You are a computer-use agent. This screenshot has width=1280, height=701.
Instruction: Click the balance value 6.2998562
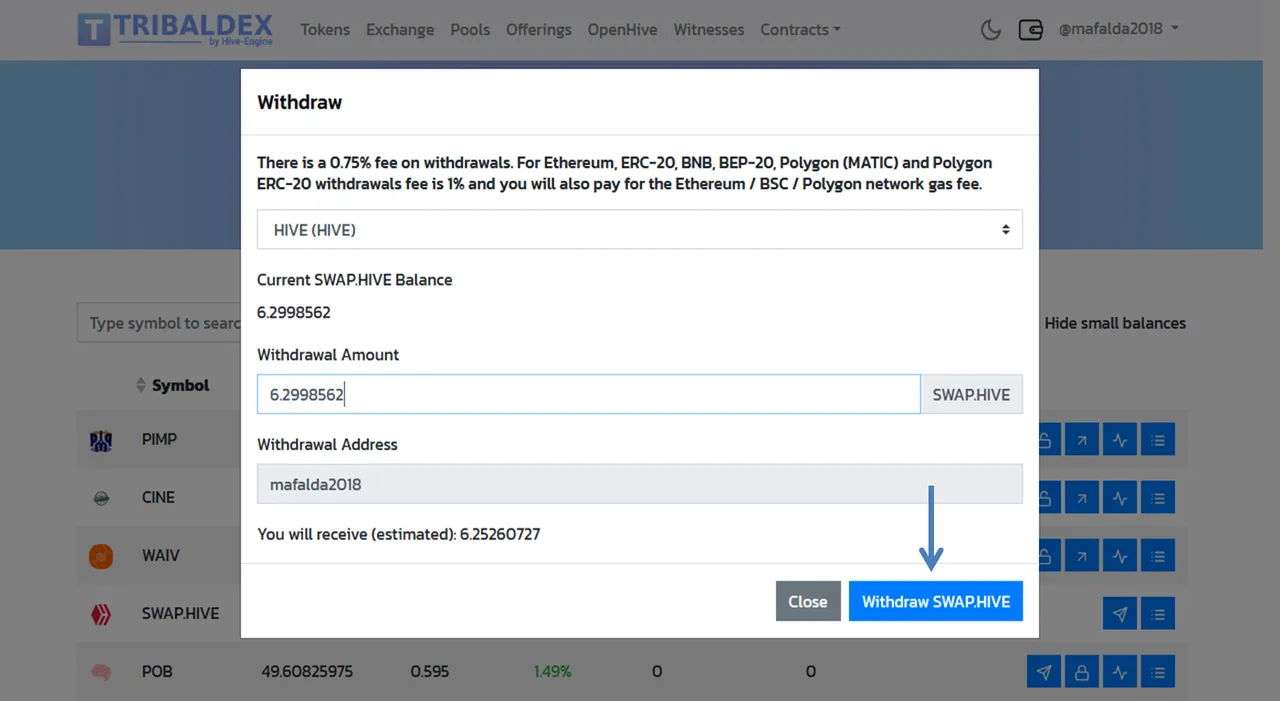pyautogui.click(x=294, y=312)
